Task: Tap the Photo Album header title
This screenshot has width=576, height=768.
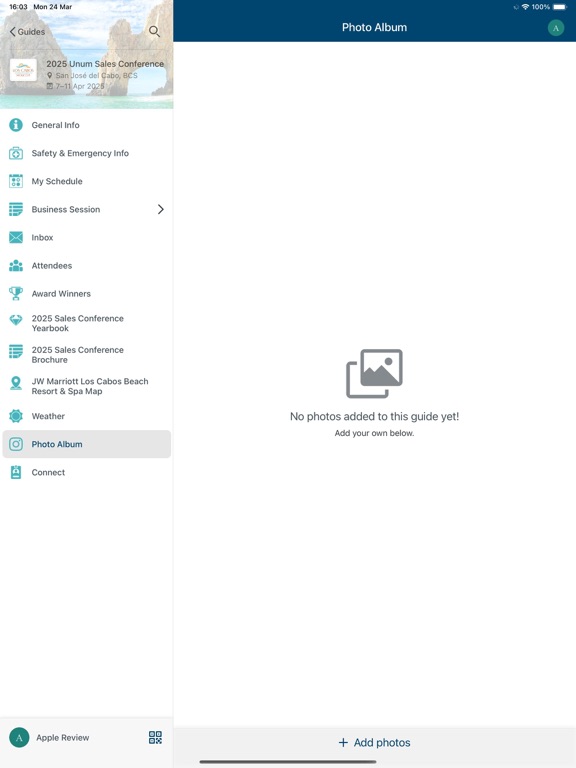Action: (x=374, y=27)
